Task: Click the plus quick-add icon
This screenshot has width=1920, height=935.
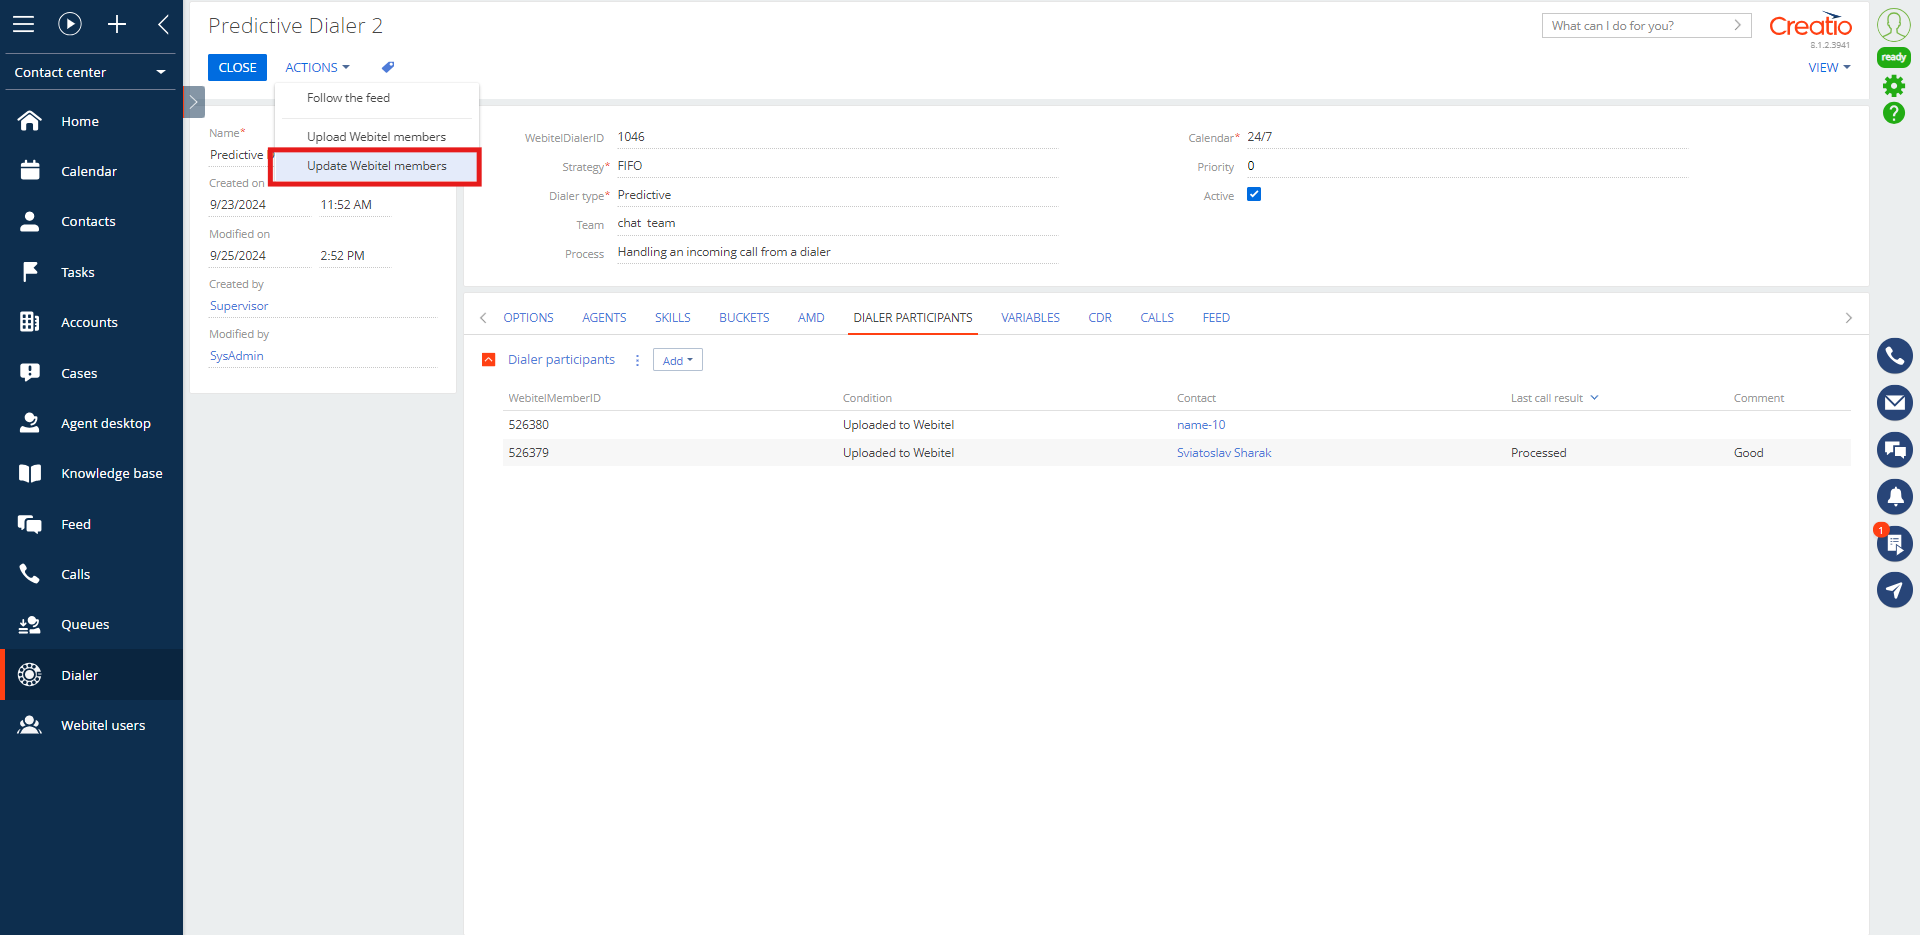Action: [117, 24]
